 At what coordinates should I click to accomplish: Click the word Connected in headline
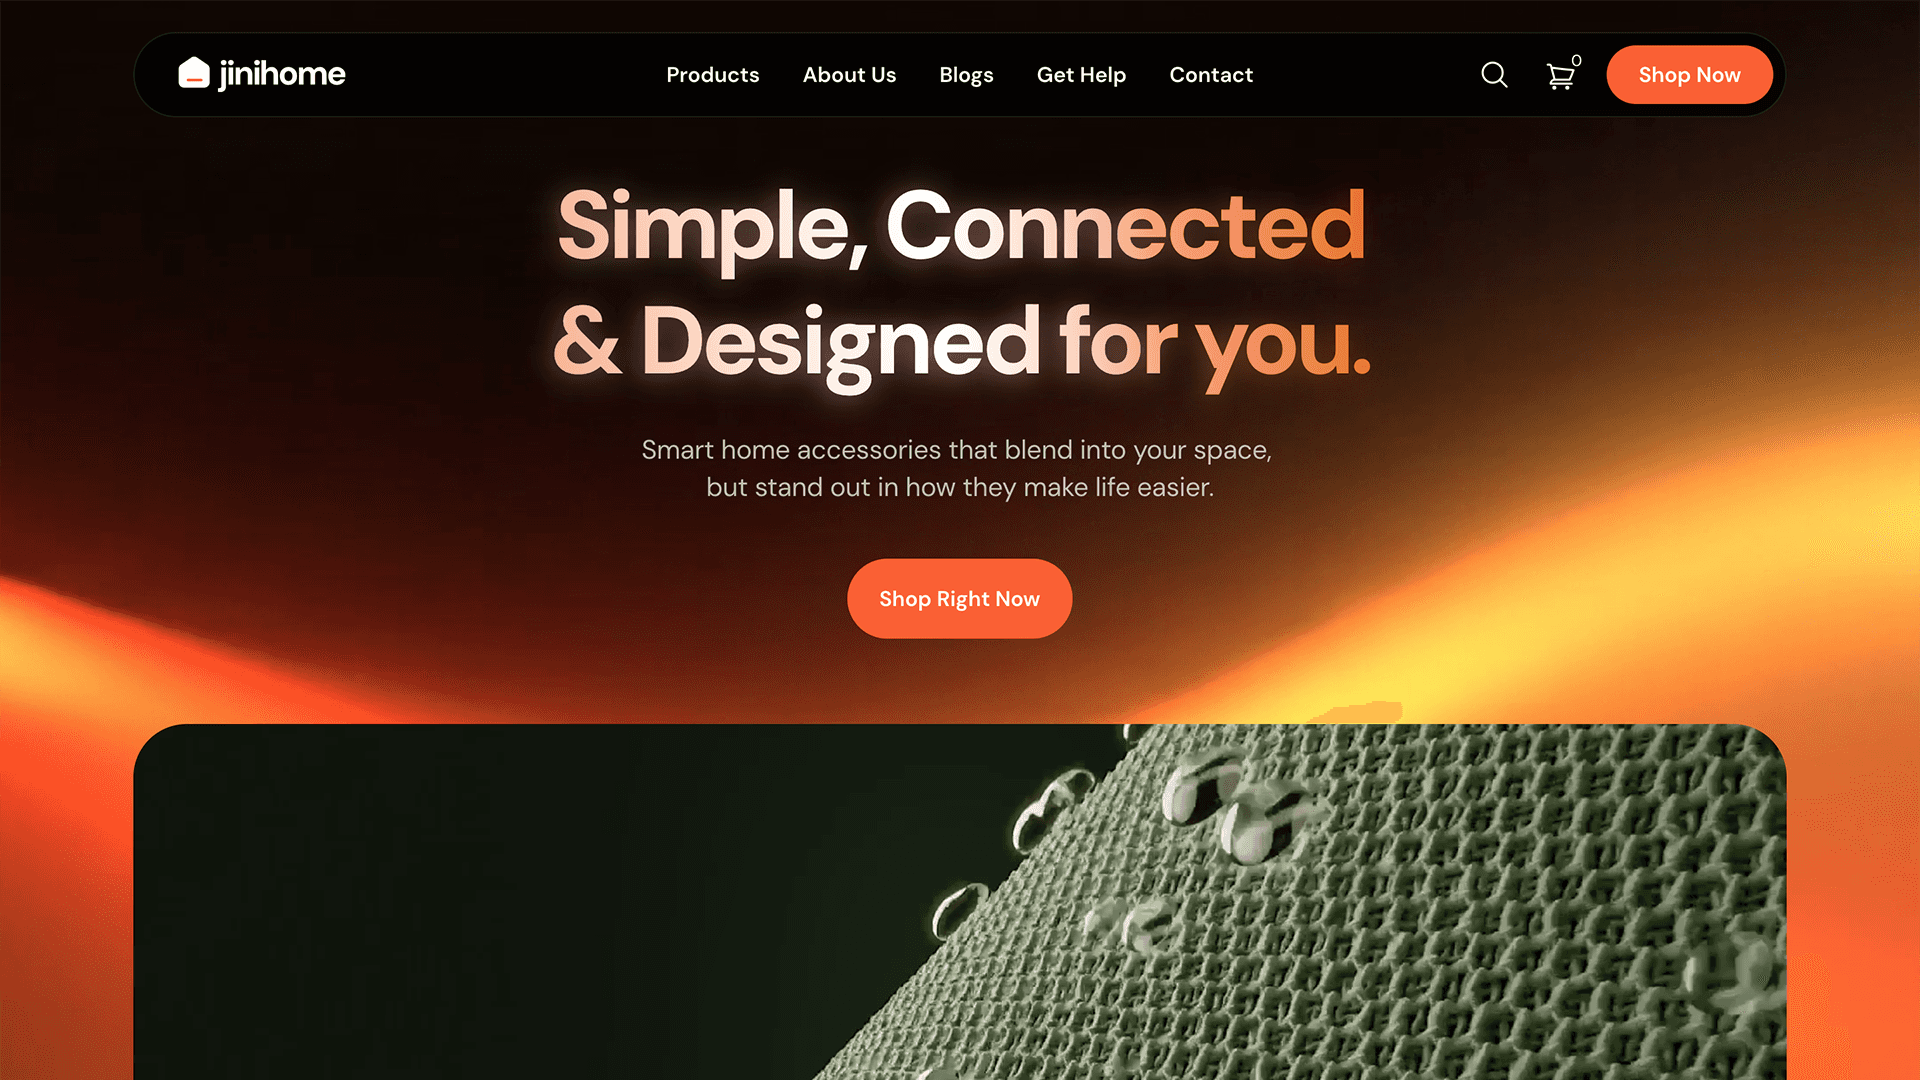(1125, 225)
